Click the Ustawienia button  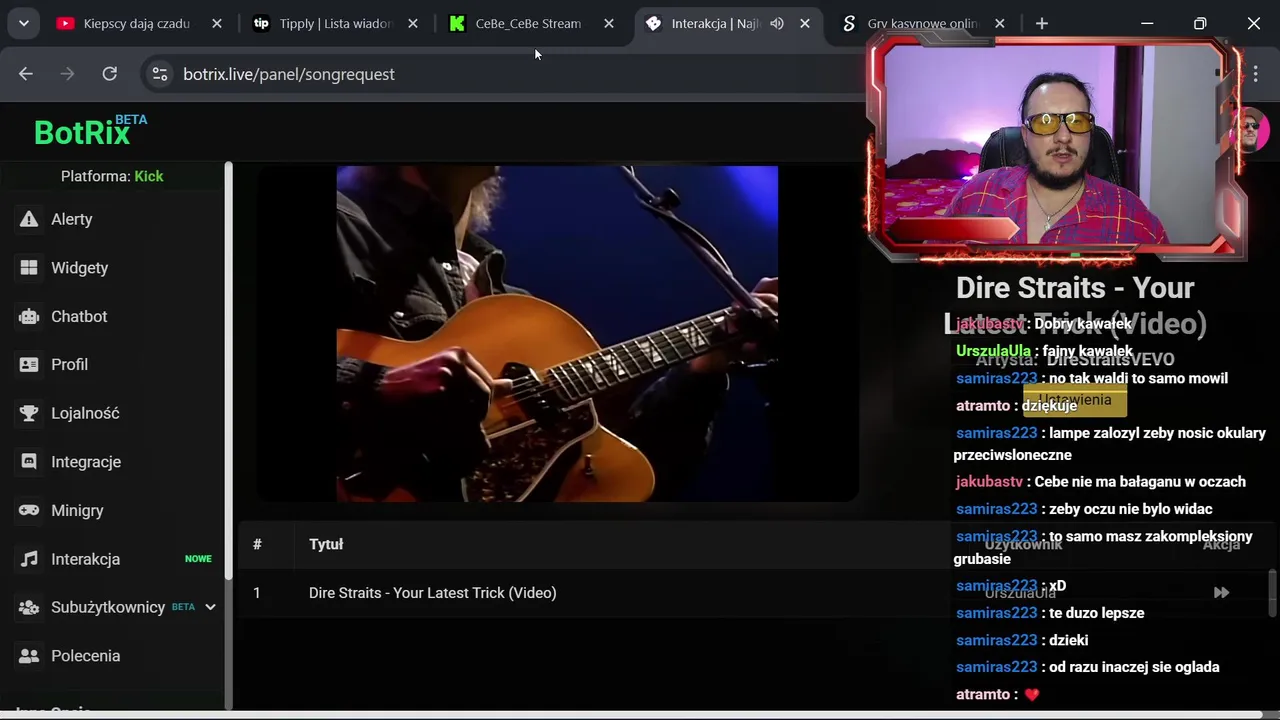point(1075,400)
